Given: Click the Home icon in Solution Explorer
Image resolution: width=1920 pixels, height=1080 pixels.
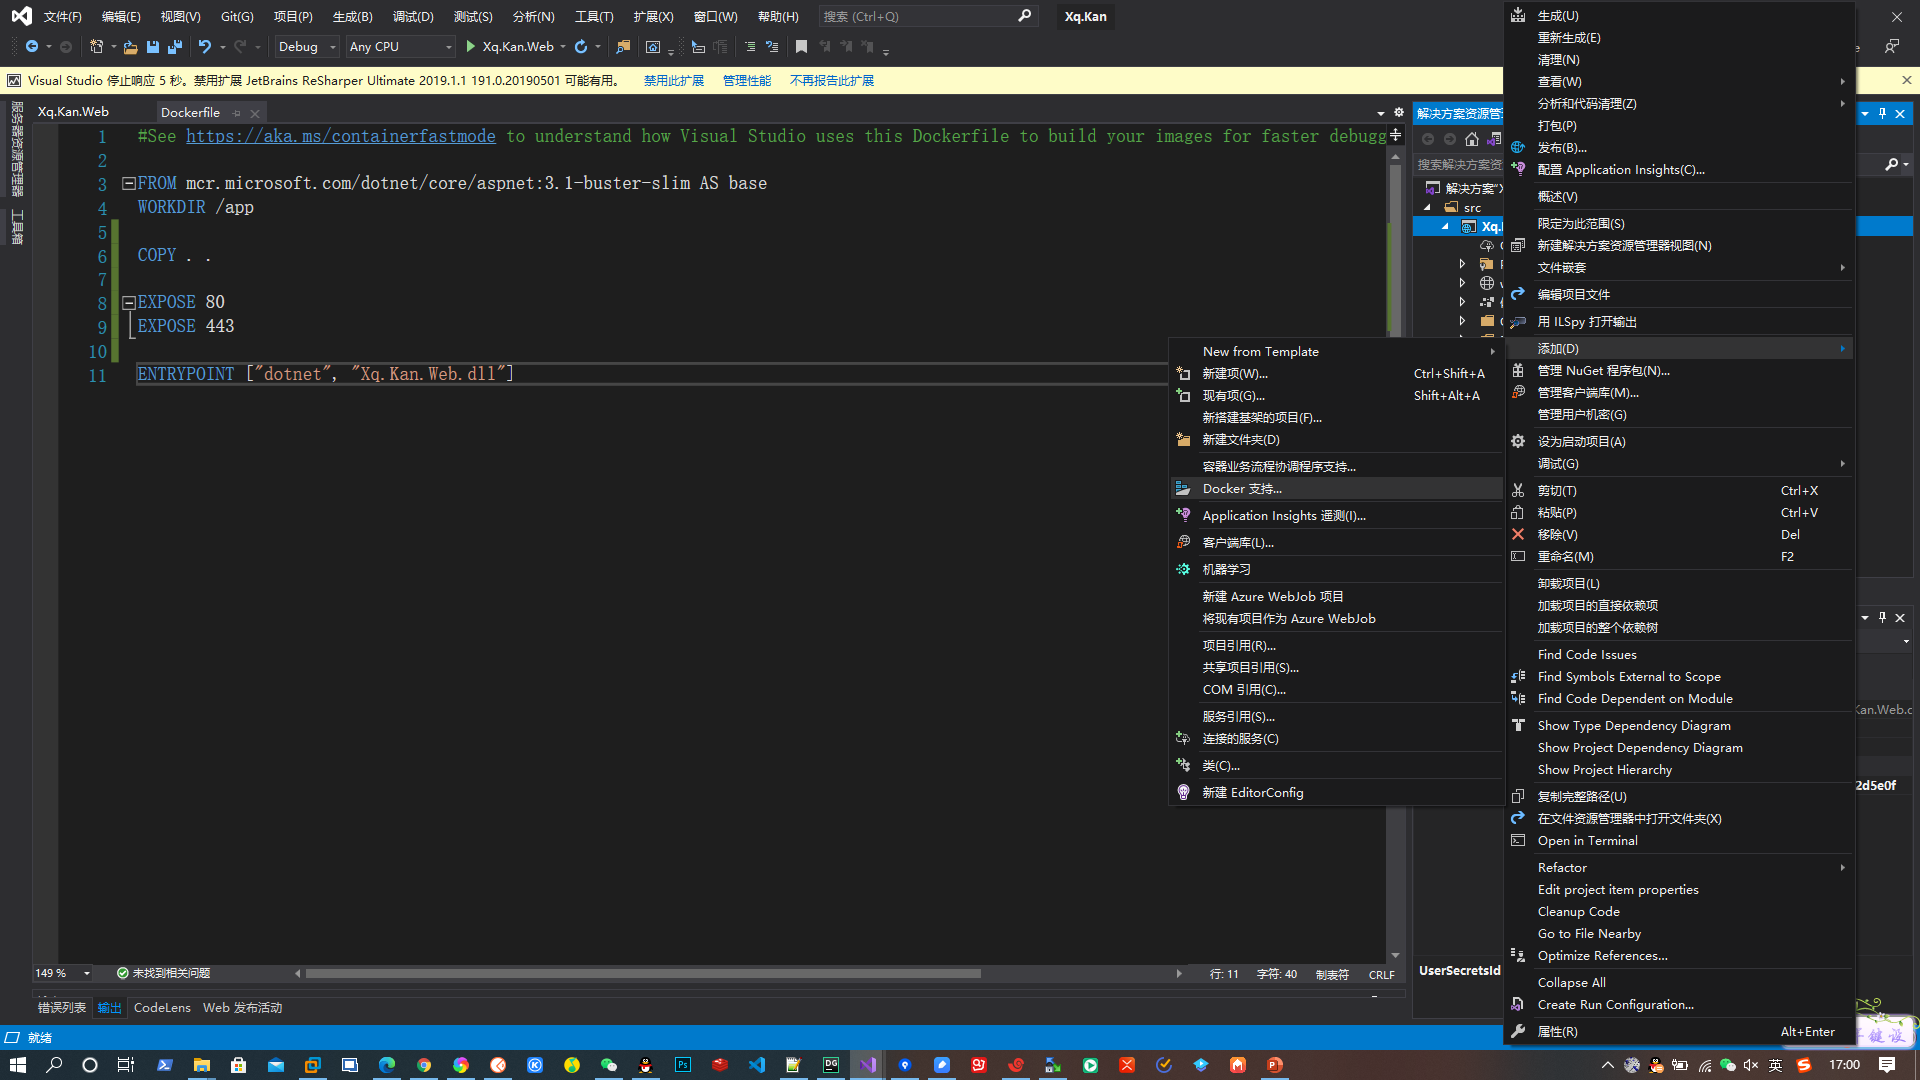Looking at the screenshot, I should (1471, 139).
